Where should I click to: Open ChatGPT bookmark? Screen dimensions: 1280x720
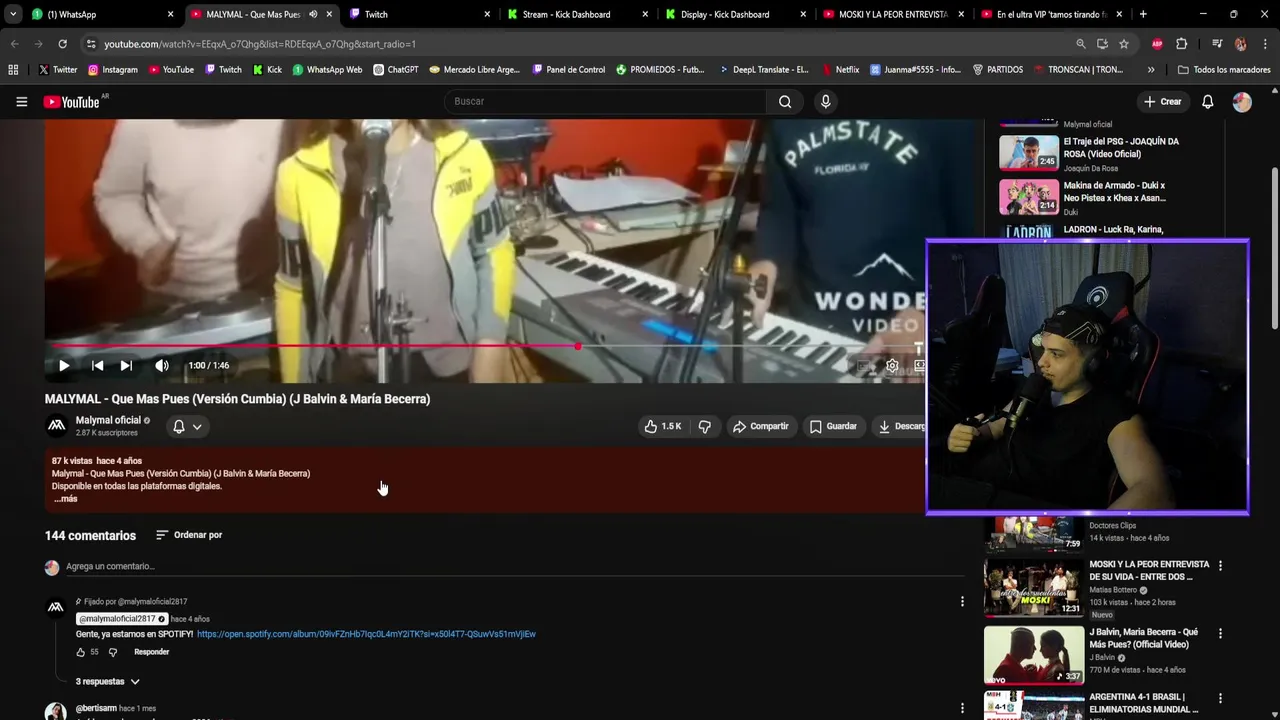[x=396, y=70]
